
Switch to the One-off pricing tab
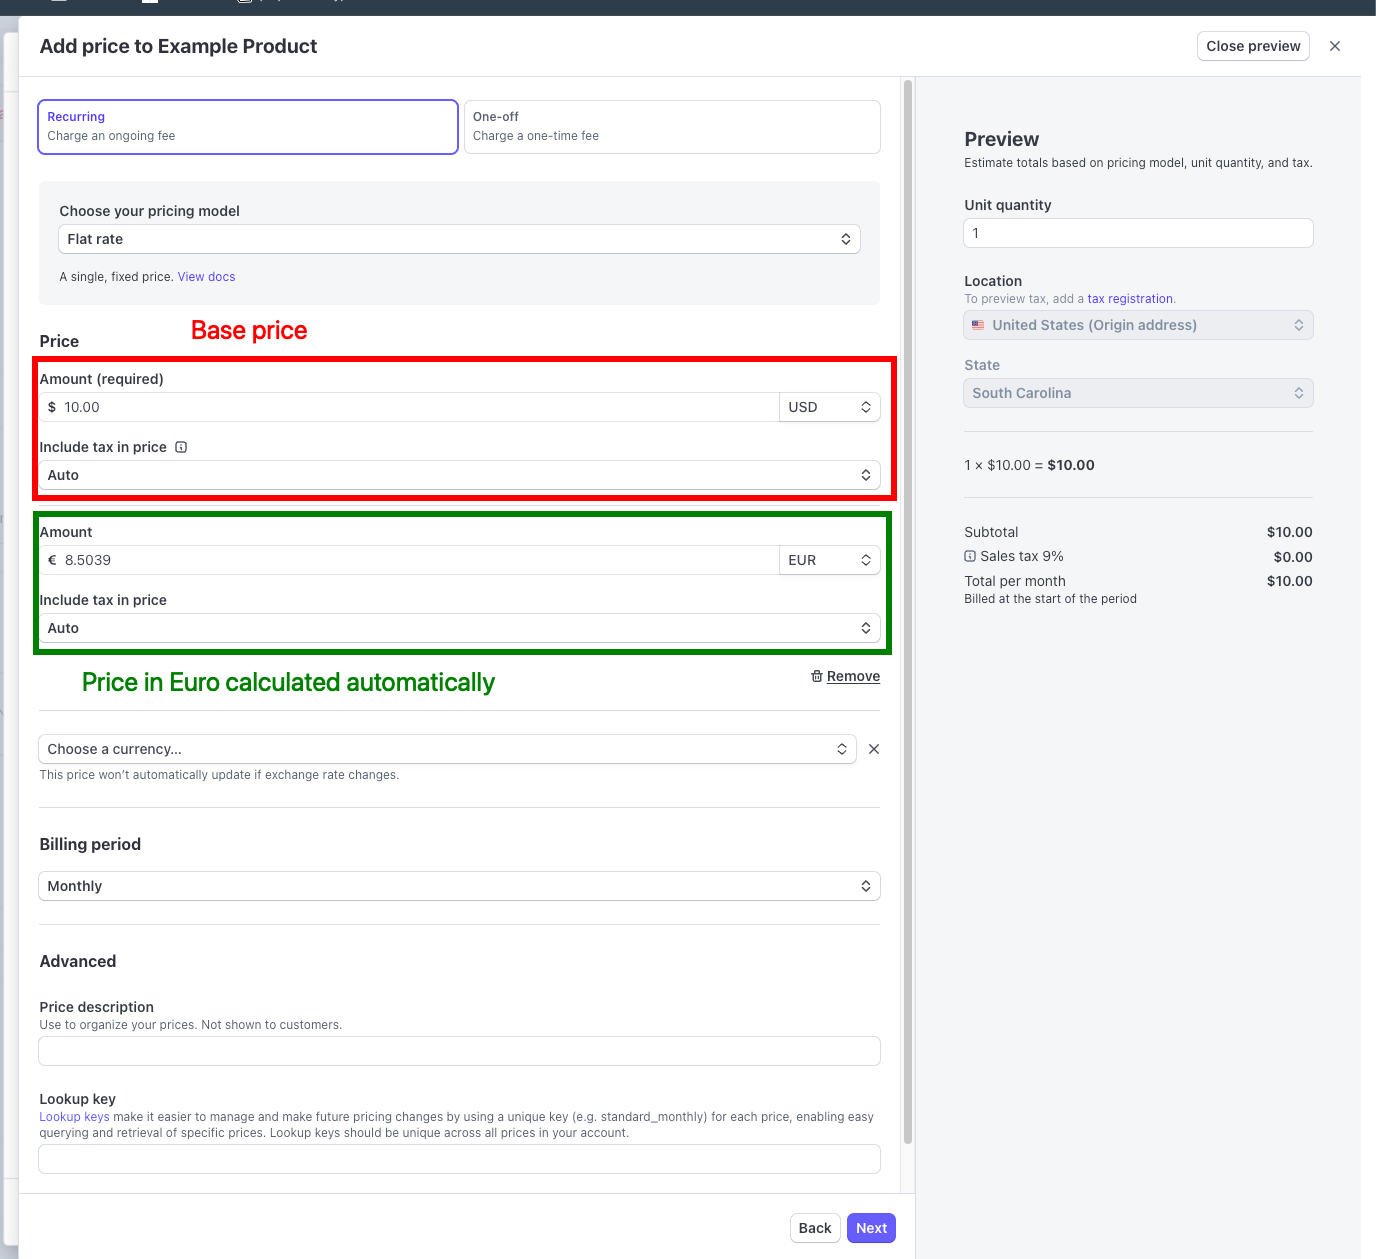671,126
